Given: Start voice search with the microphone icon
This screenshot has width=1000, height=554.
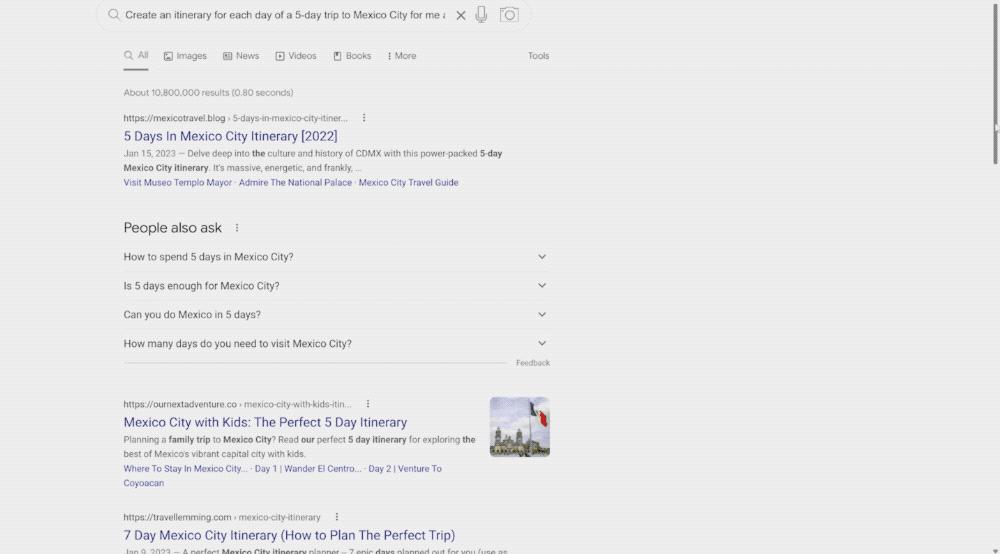Looking at the screenshot, I should coord(482,15).
